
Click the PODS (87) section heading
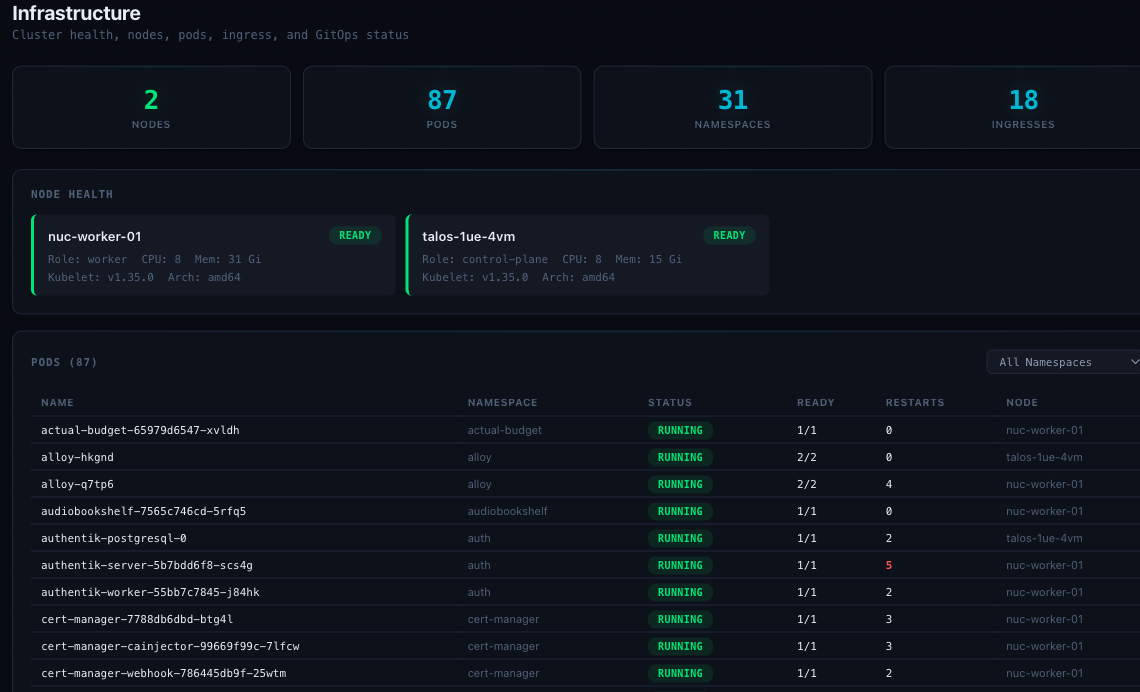[x=64, y=362]
